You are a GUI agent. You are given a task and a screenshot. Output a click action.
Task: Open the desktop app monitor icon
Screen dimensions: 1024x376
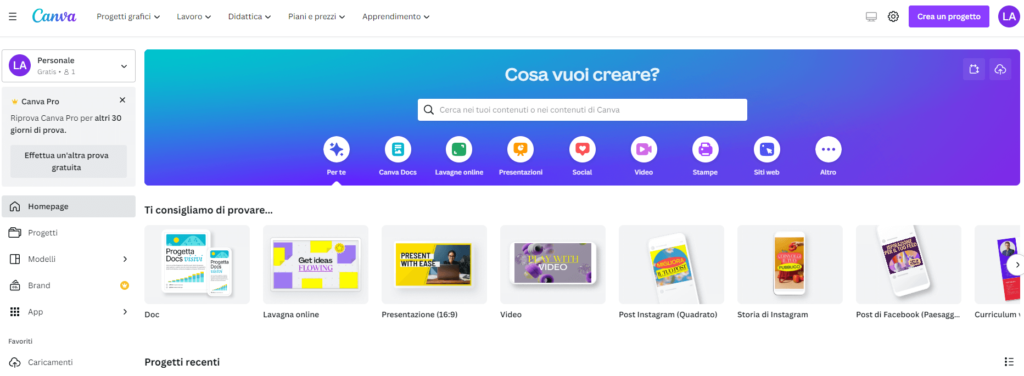click(871, 16)
